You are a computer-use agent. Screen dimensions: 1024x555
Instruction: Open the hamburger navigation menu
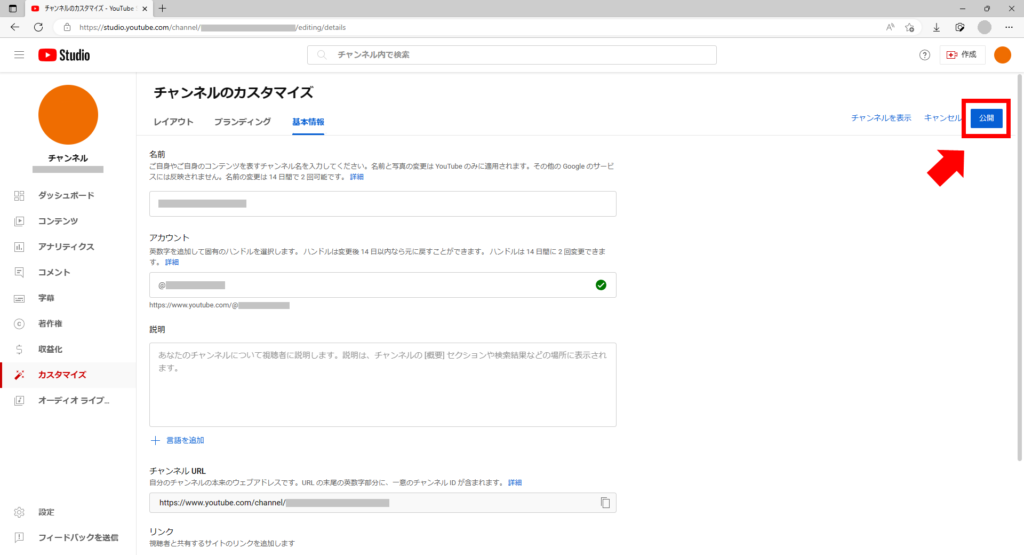click(19, 55)
